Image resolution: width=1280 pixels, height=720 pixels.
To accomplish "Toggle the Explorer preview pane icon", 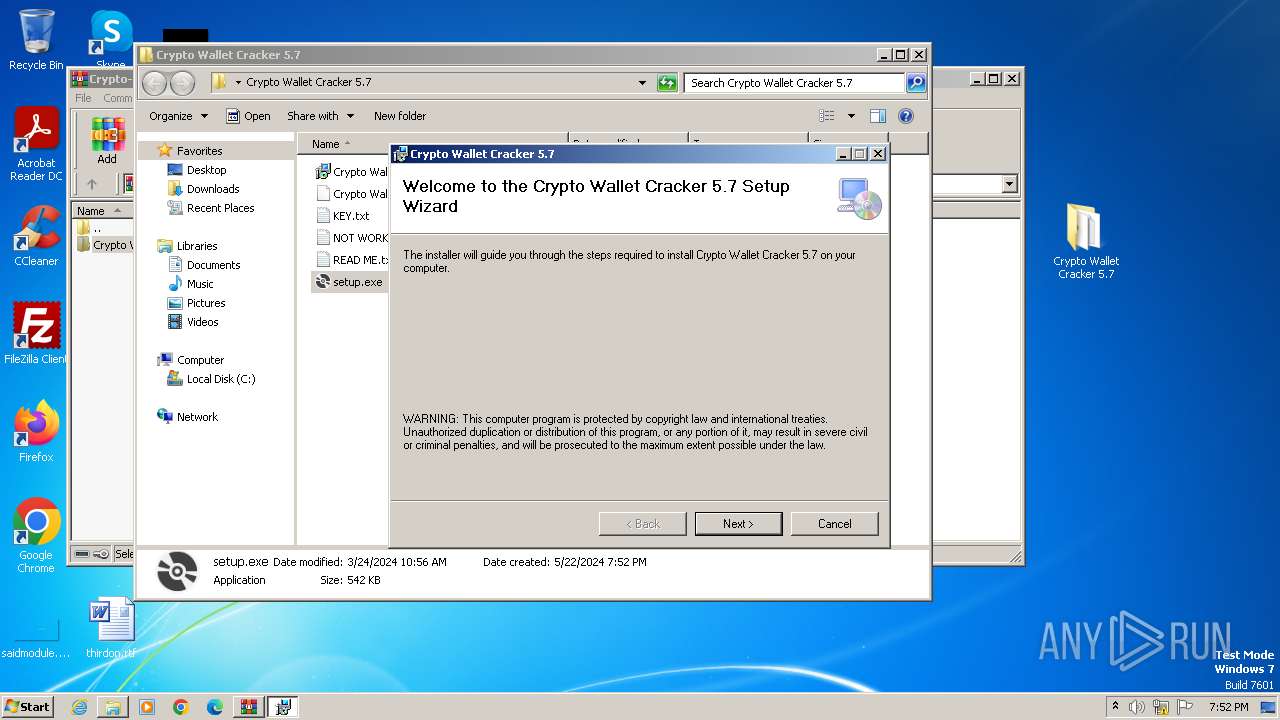I will pos(878,116).
